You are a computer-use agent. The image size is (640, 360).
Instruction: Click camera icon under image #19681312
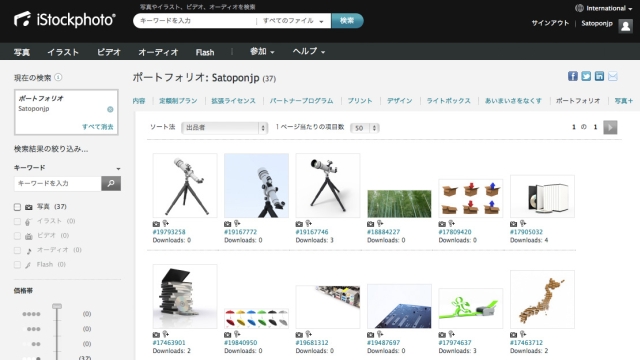click(299, 335)
